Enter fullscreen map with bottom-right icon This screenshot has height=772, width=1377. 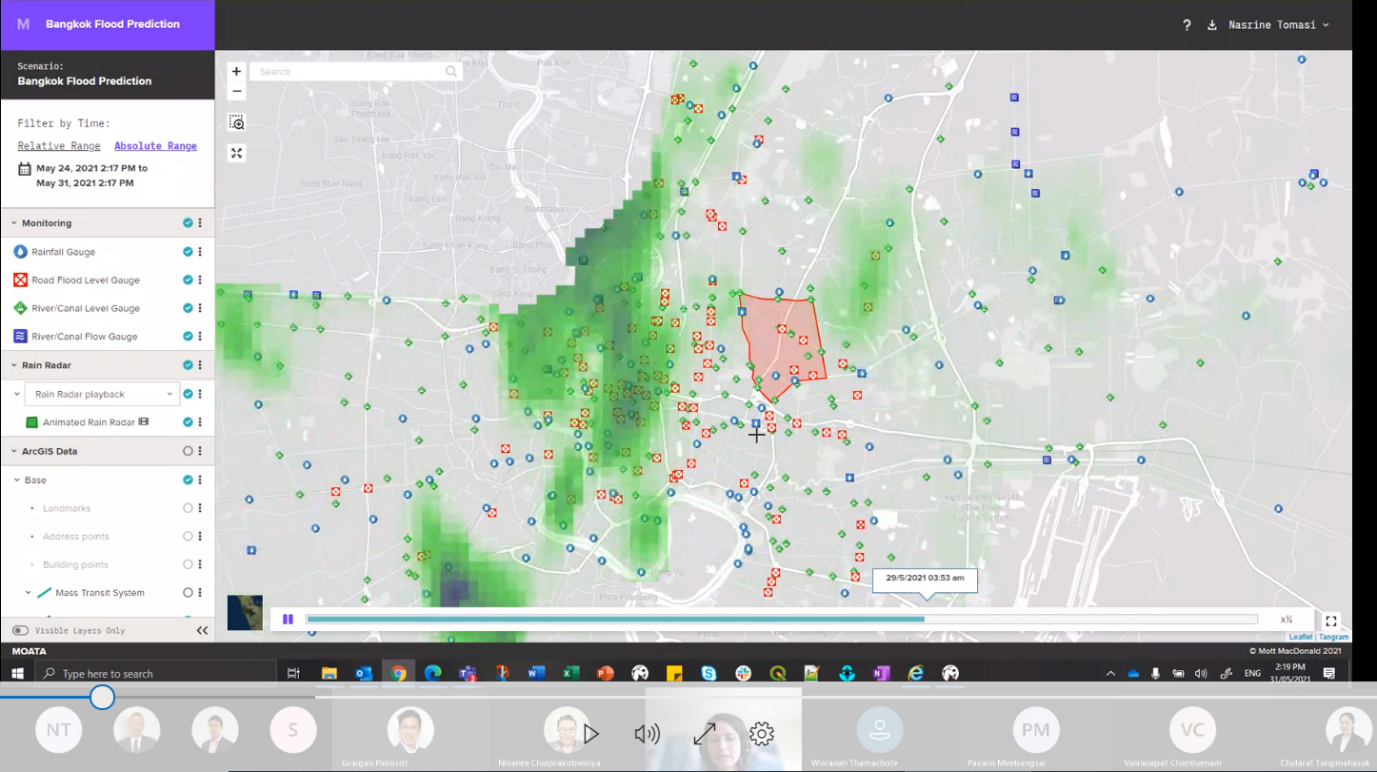tap(1331, 620)
